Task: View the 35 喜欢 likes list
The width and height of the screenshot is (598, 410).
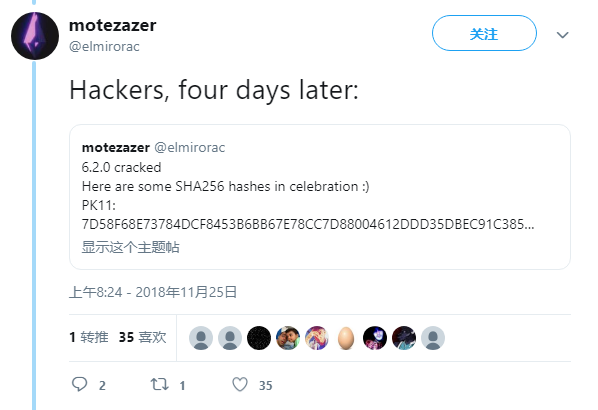Action: pos(143,337)
